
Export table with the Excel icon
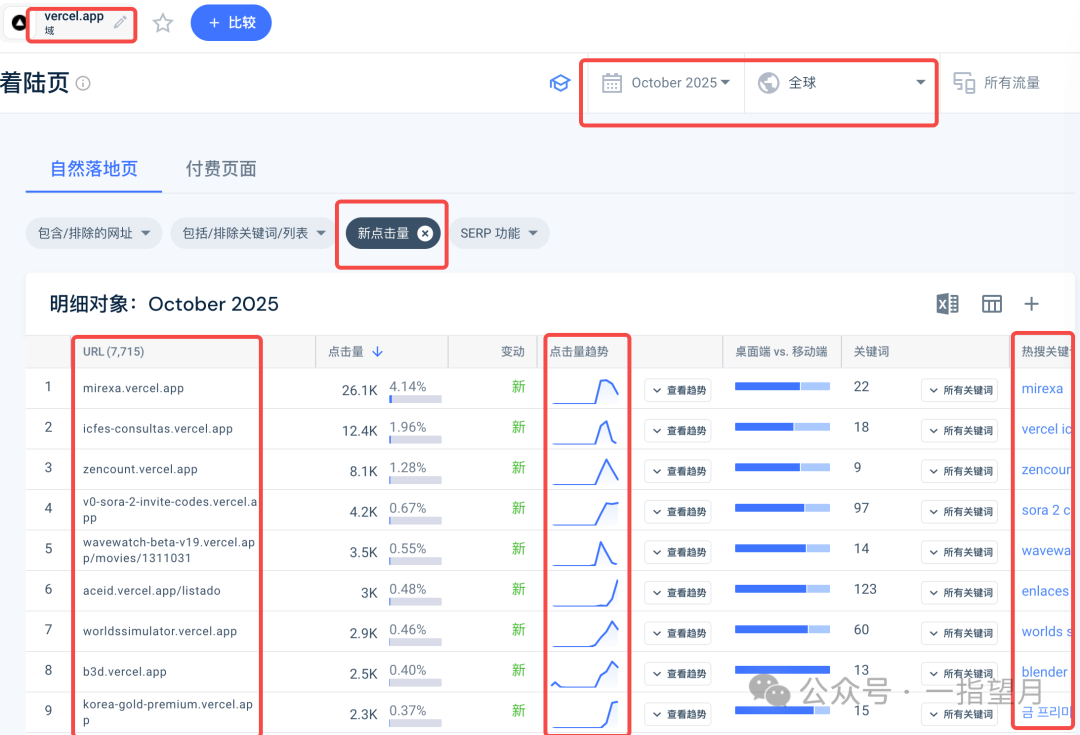pyautogui.click(x=947, y=304)
